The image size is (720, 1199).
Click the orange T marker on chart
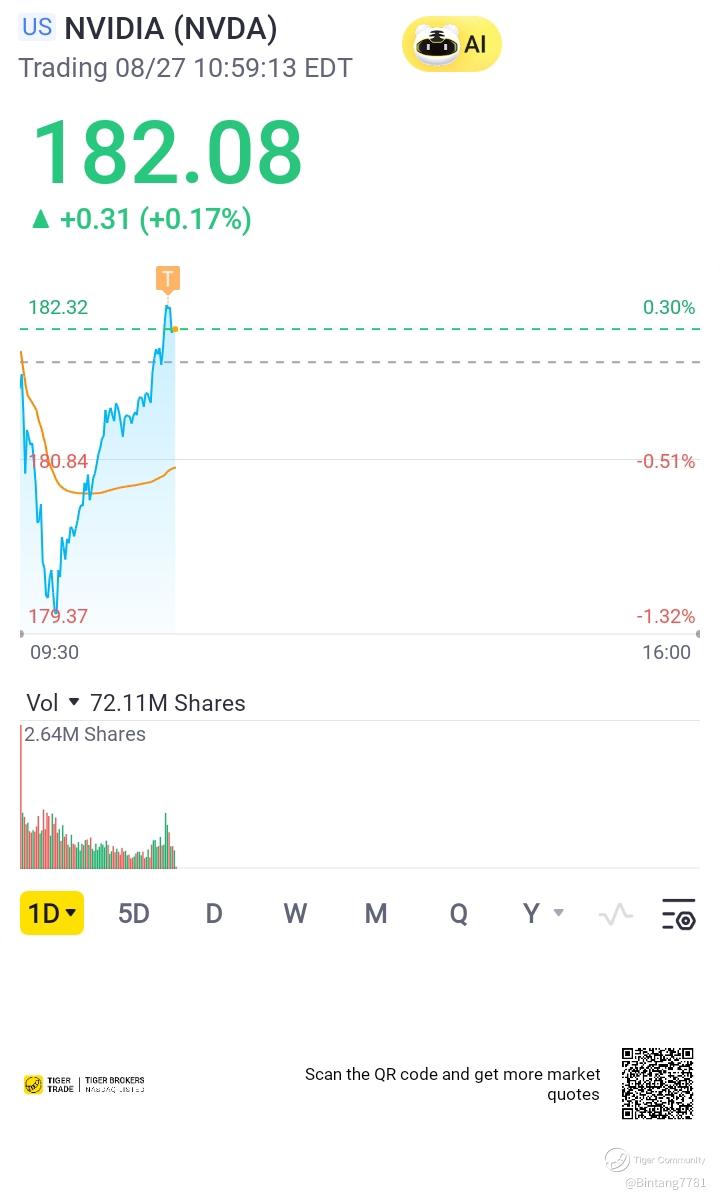pos(167,279)
